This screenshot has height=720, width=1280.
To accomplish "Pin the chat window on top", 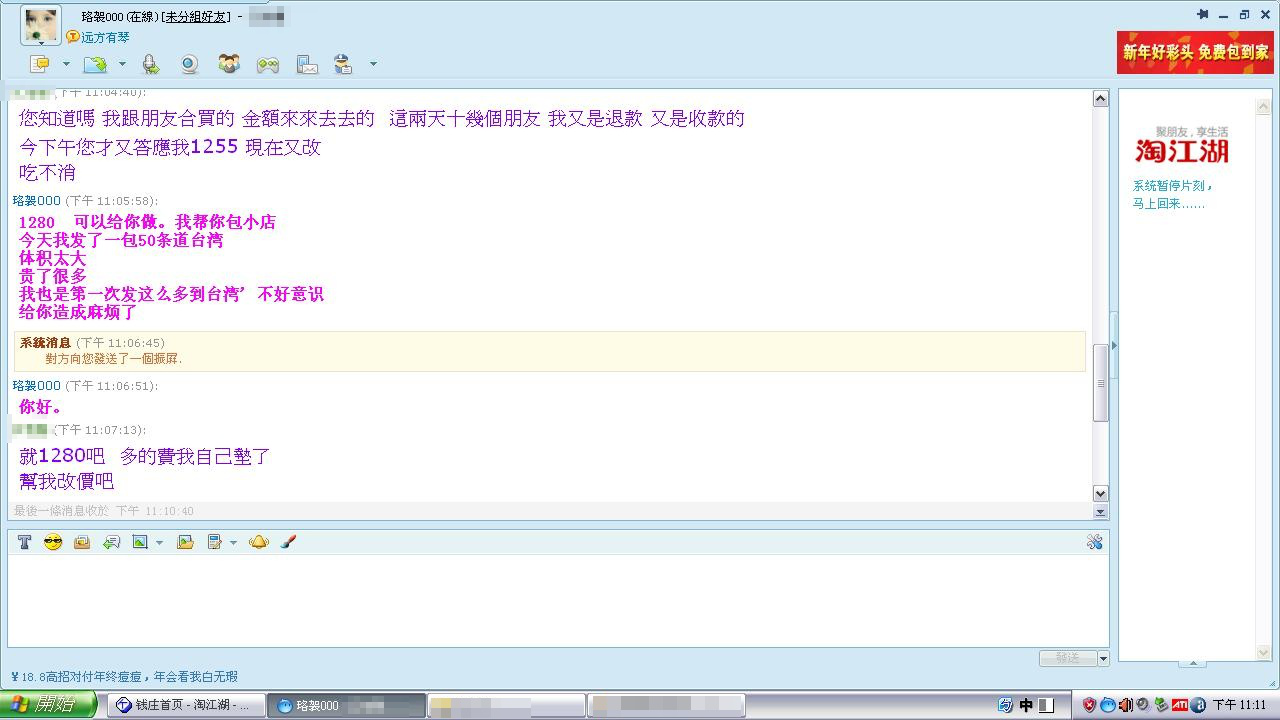I will (x=1203, y=14).
